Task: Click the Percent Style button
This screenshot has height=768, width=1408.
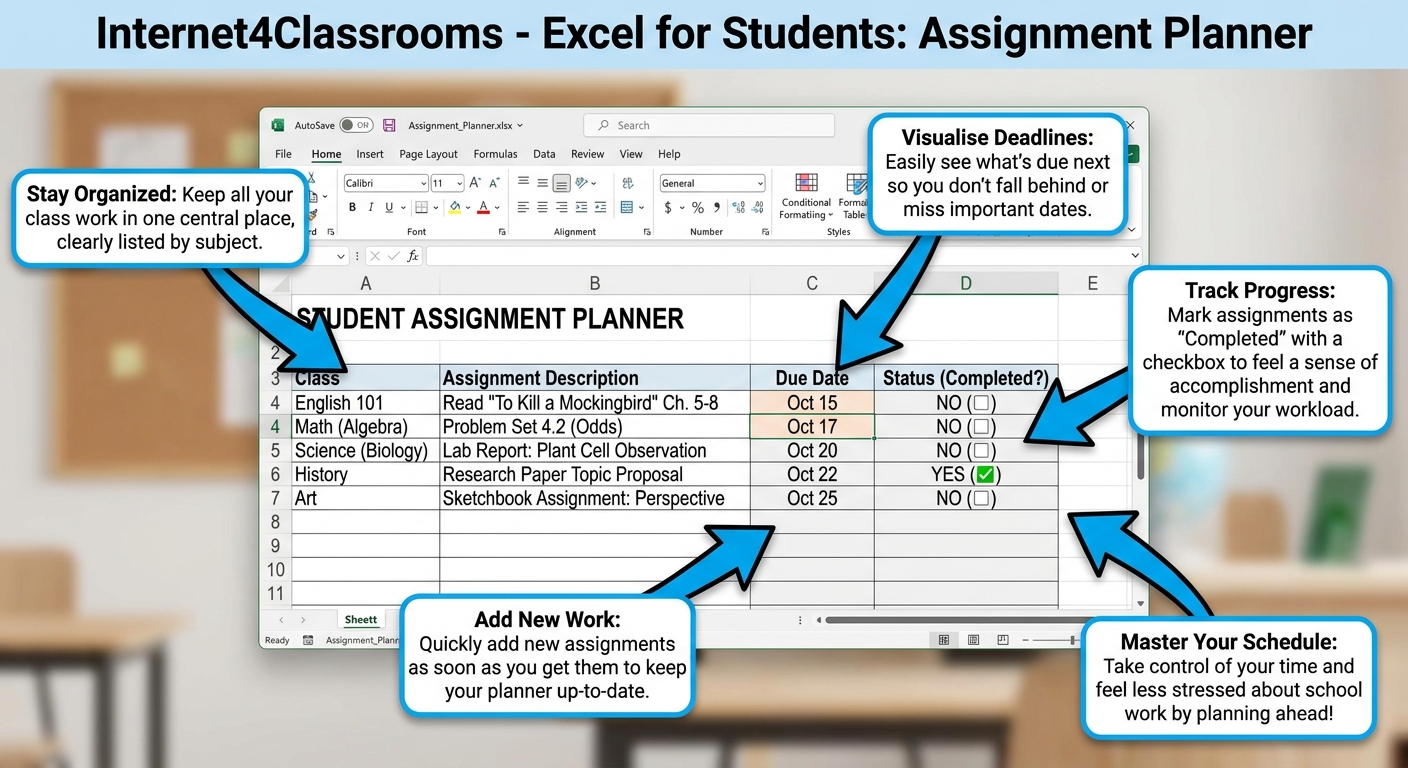Action: coord(698,208)
